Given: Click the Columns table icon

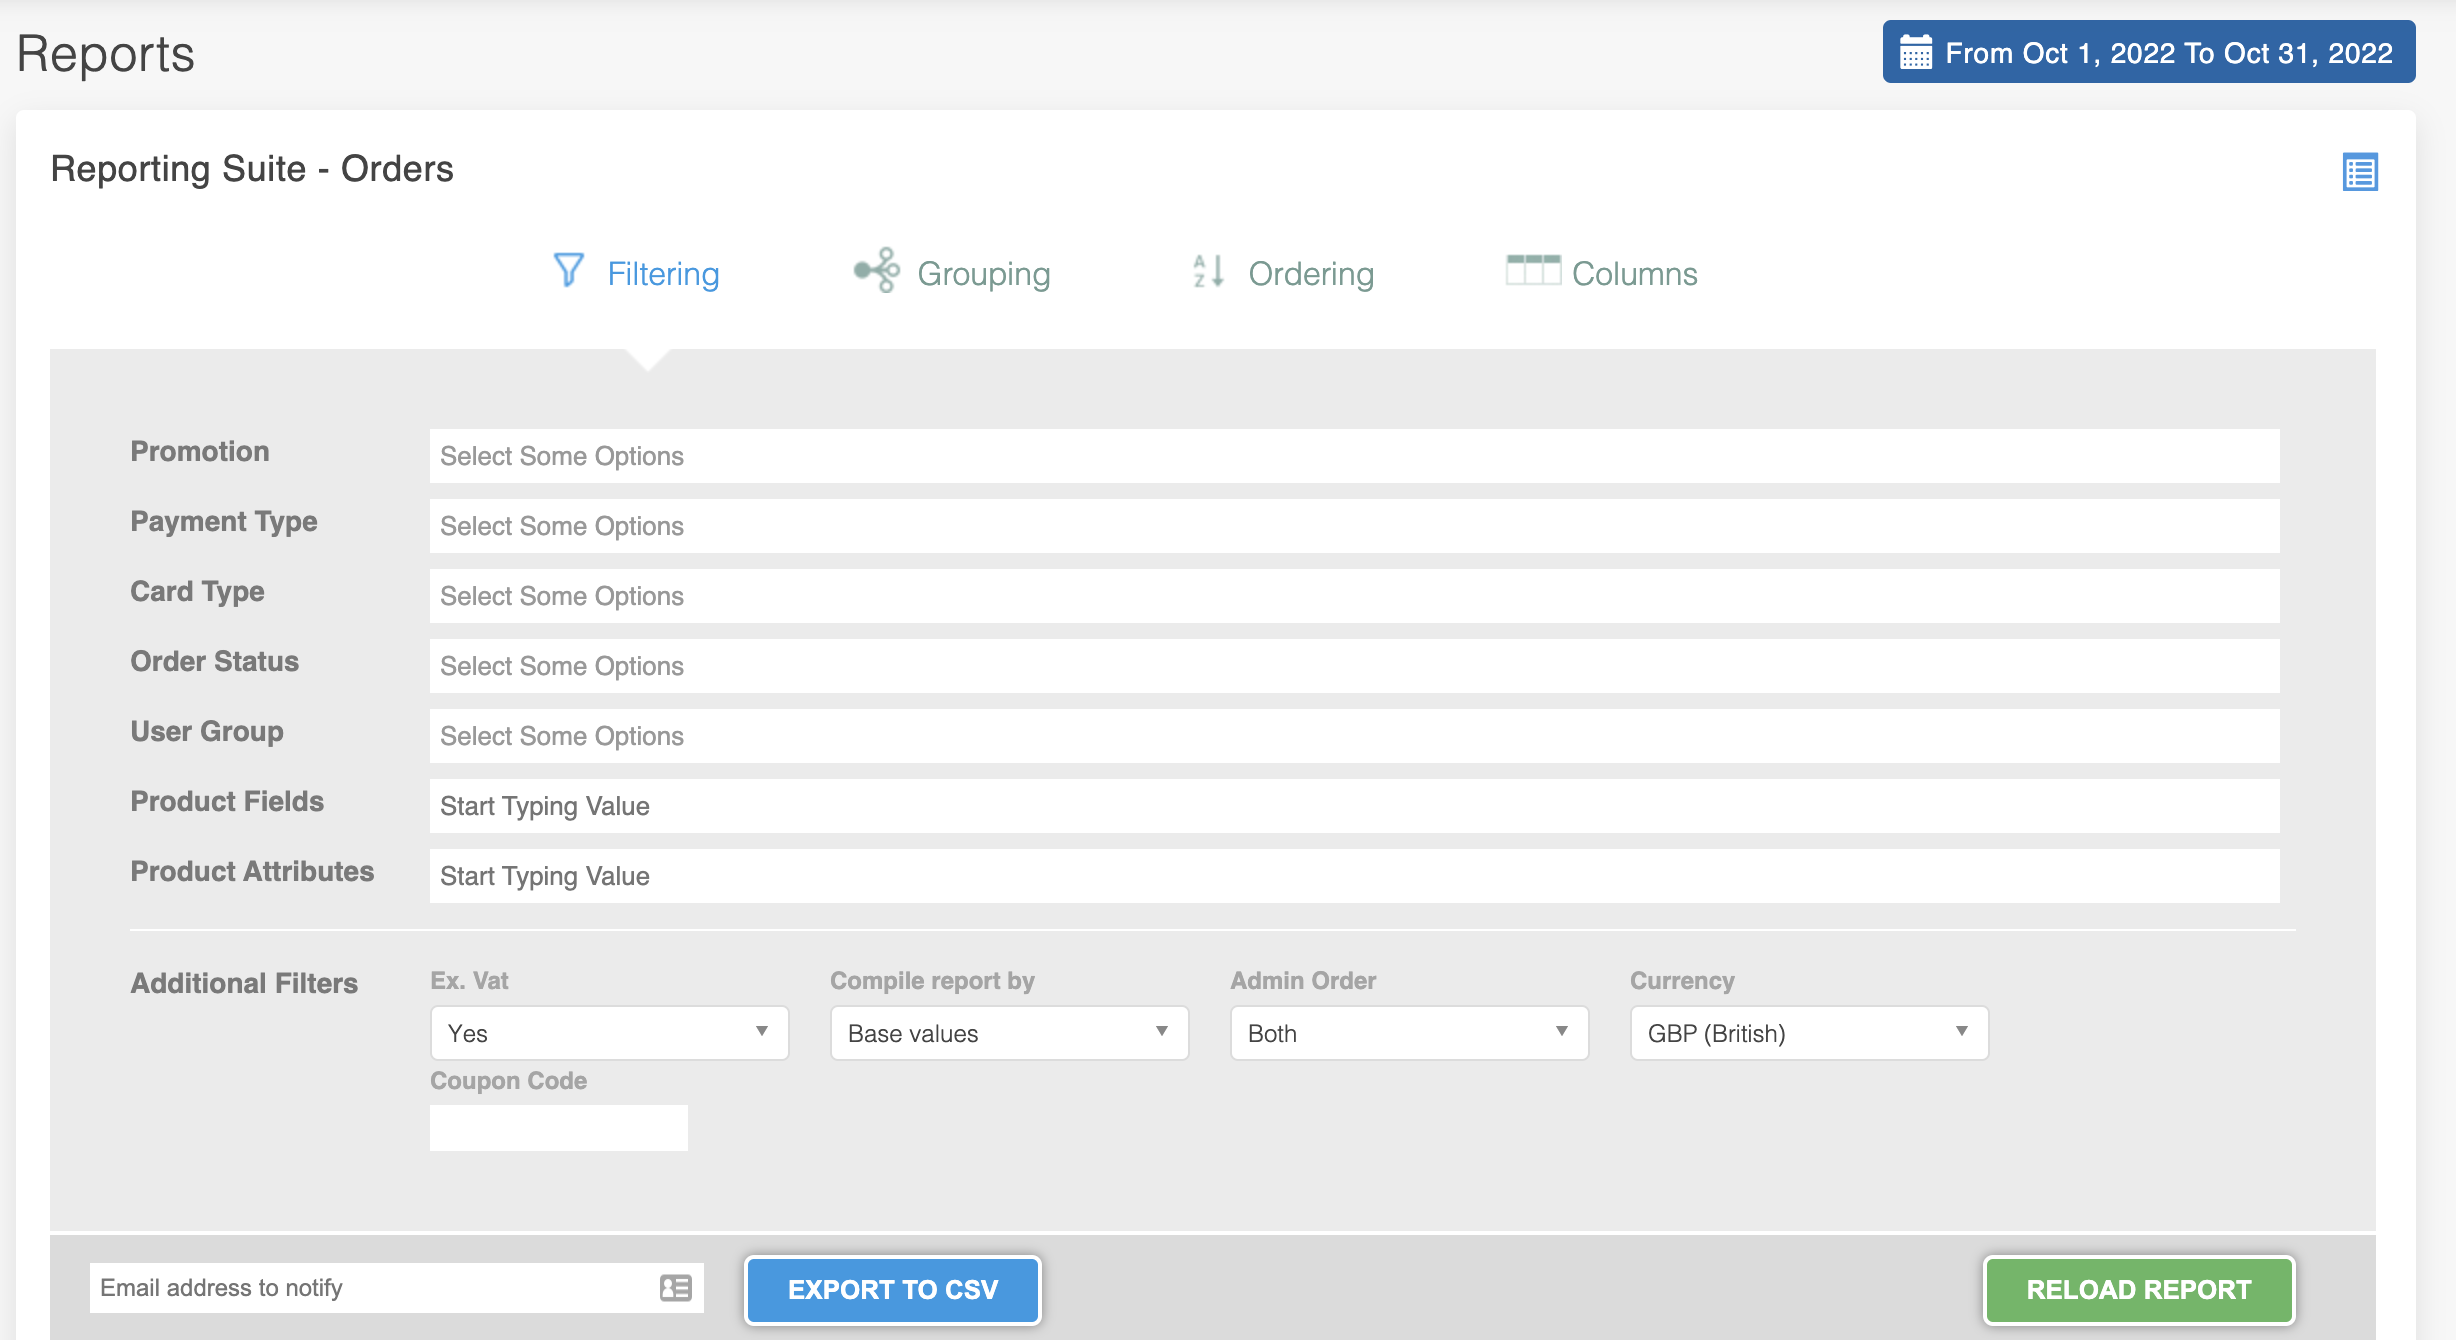Looking at the screenshot, I should coord(1532,270).
